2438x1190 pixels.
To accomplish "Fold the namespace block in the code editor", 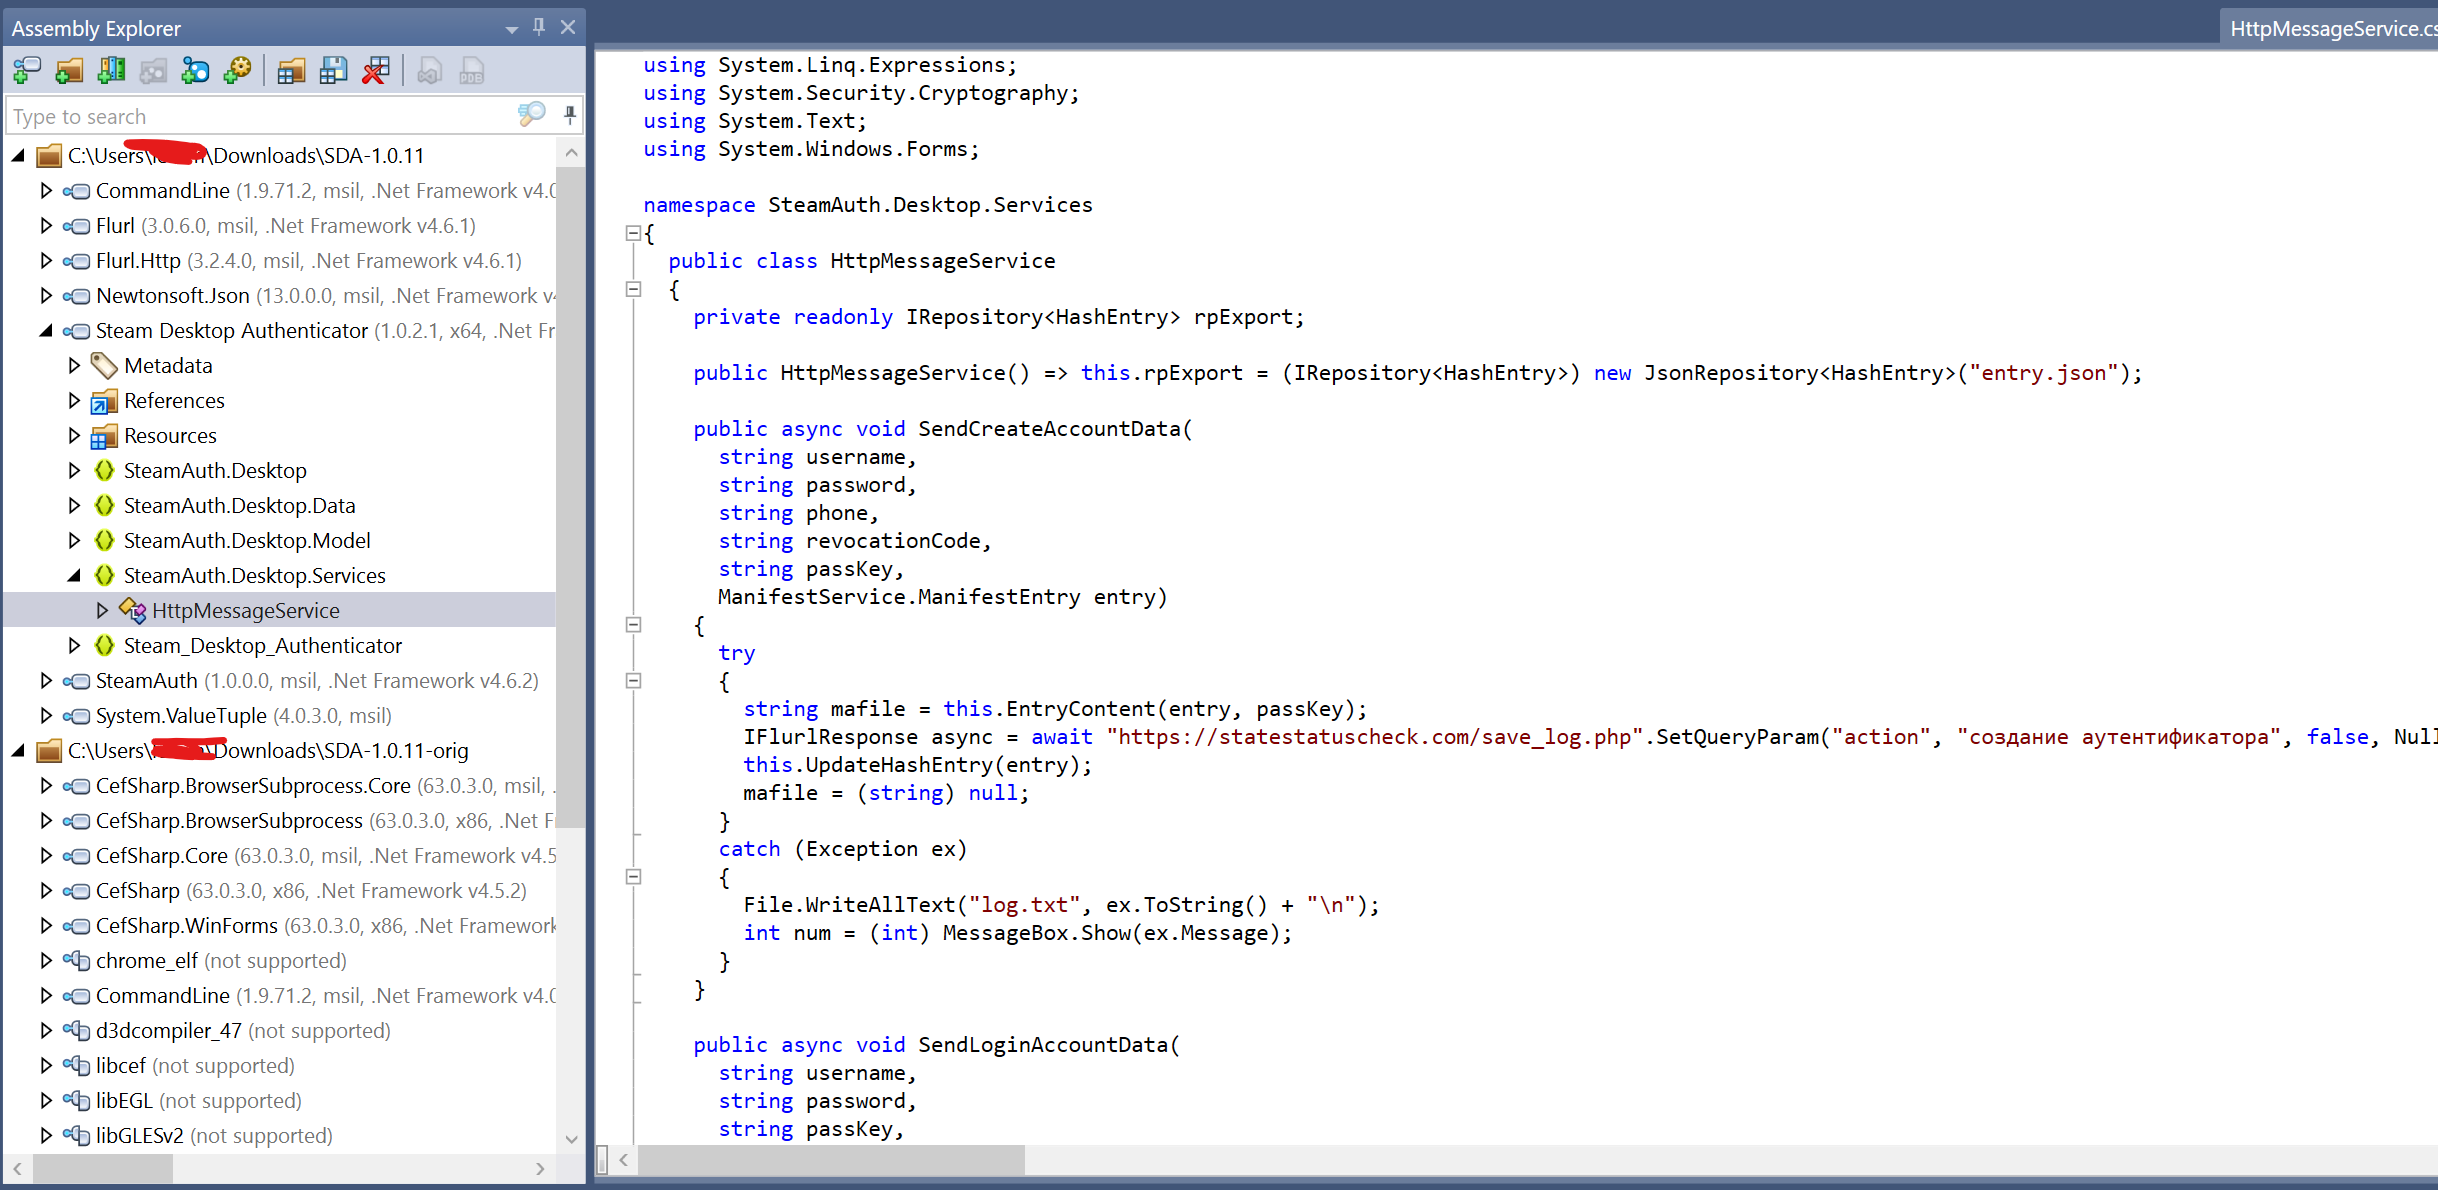I will pos(633,233).
